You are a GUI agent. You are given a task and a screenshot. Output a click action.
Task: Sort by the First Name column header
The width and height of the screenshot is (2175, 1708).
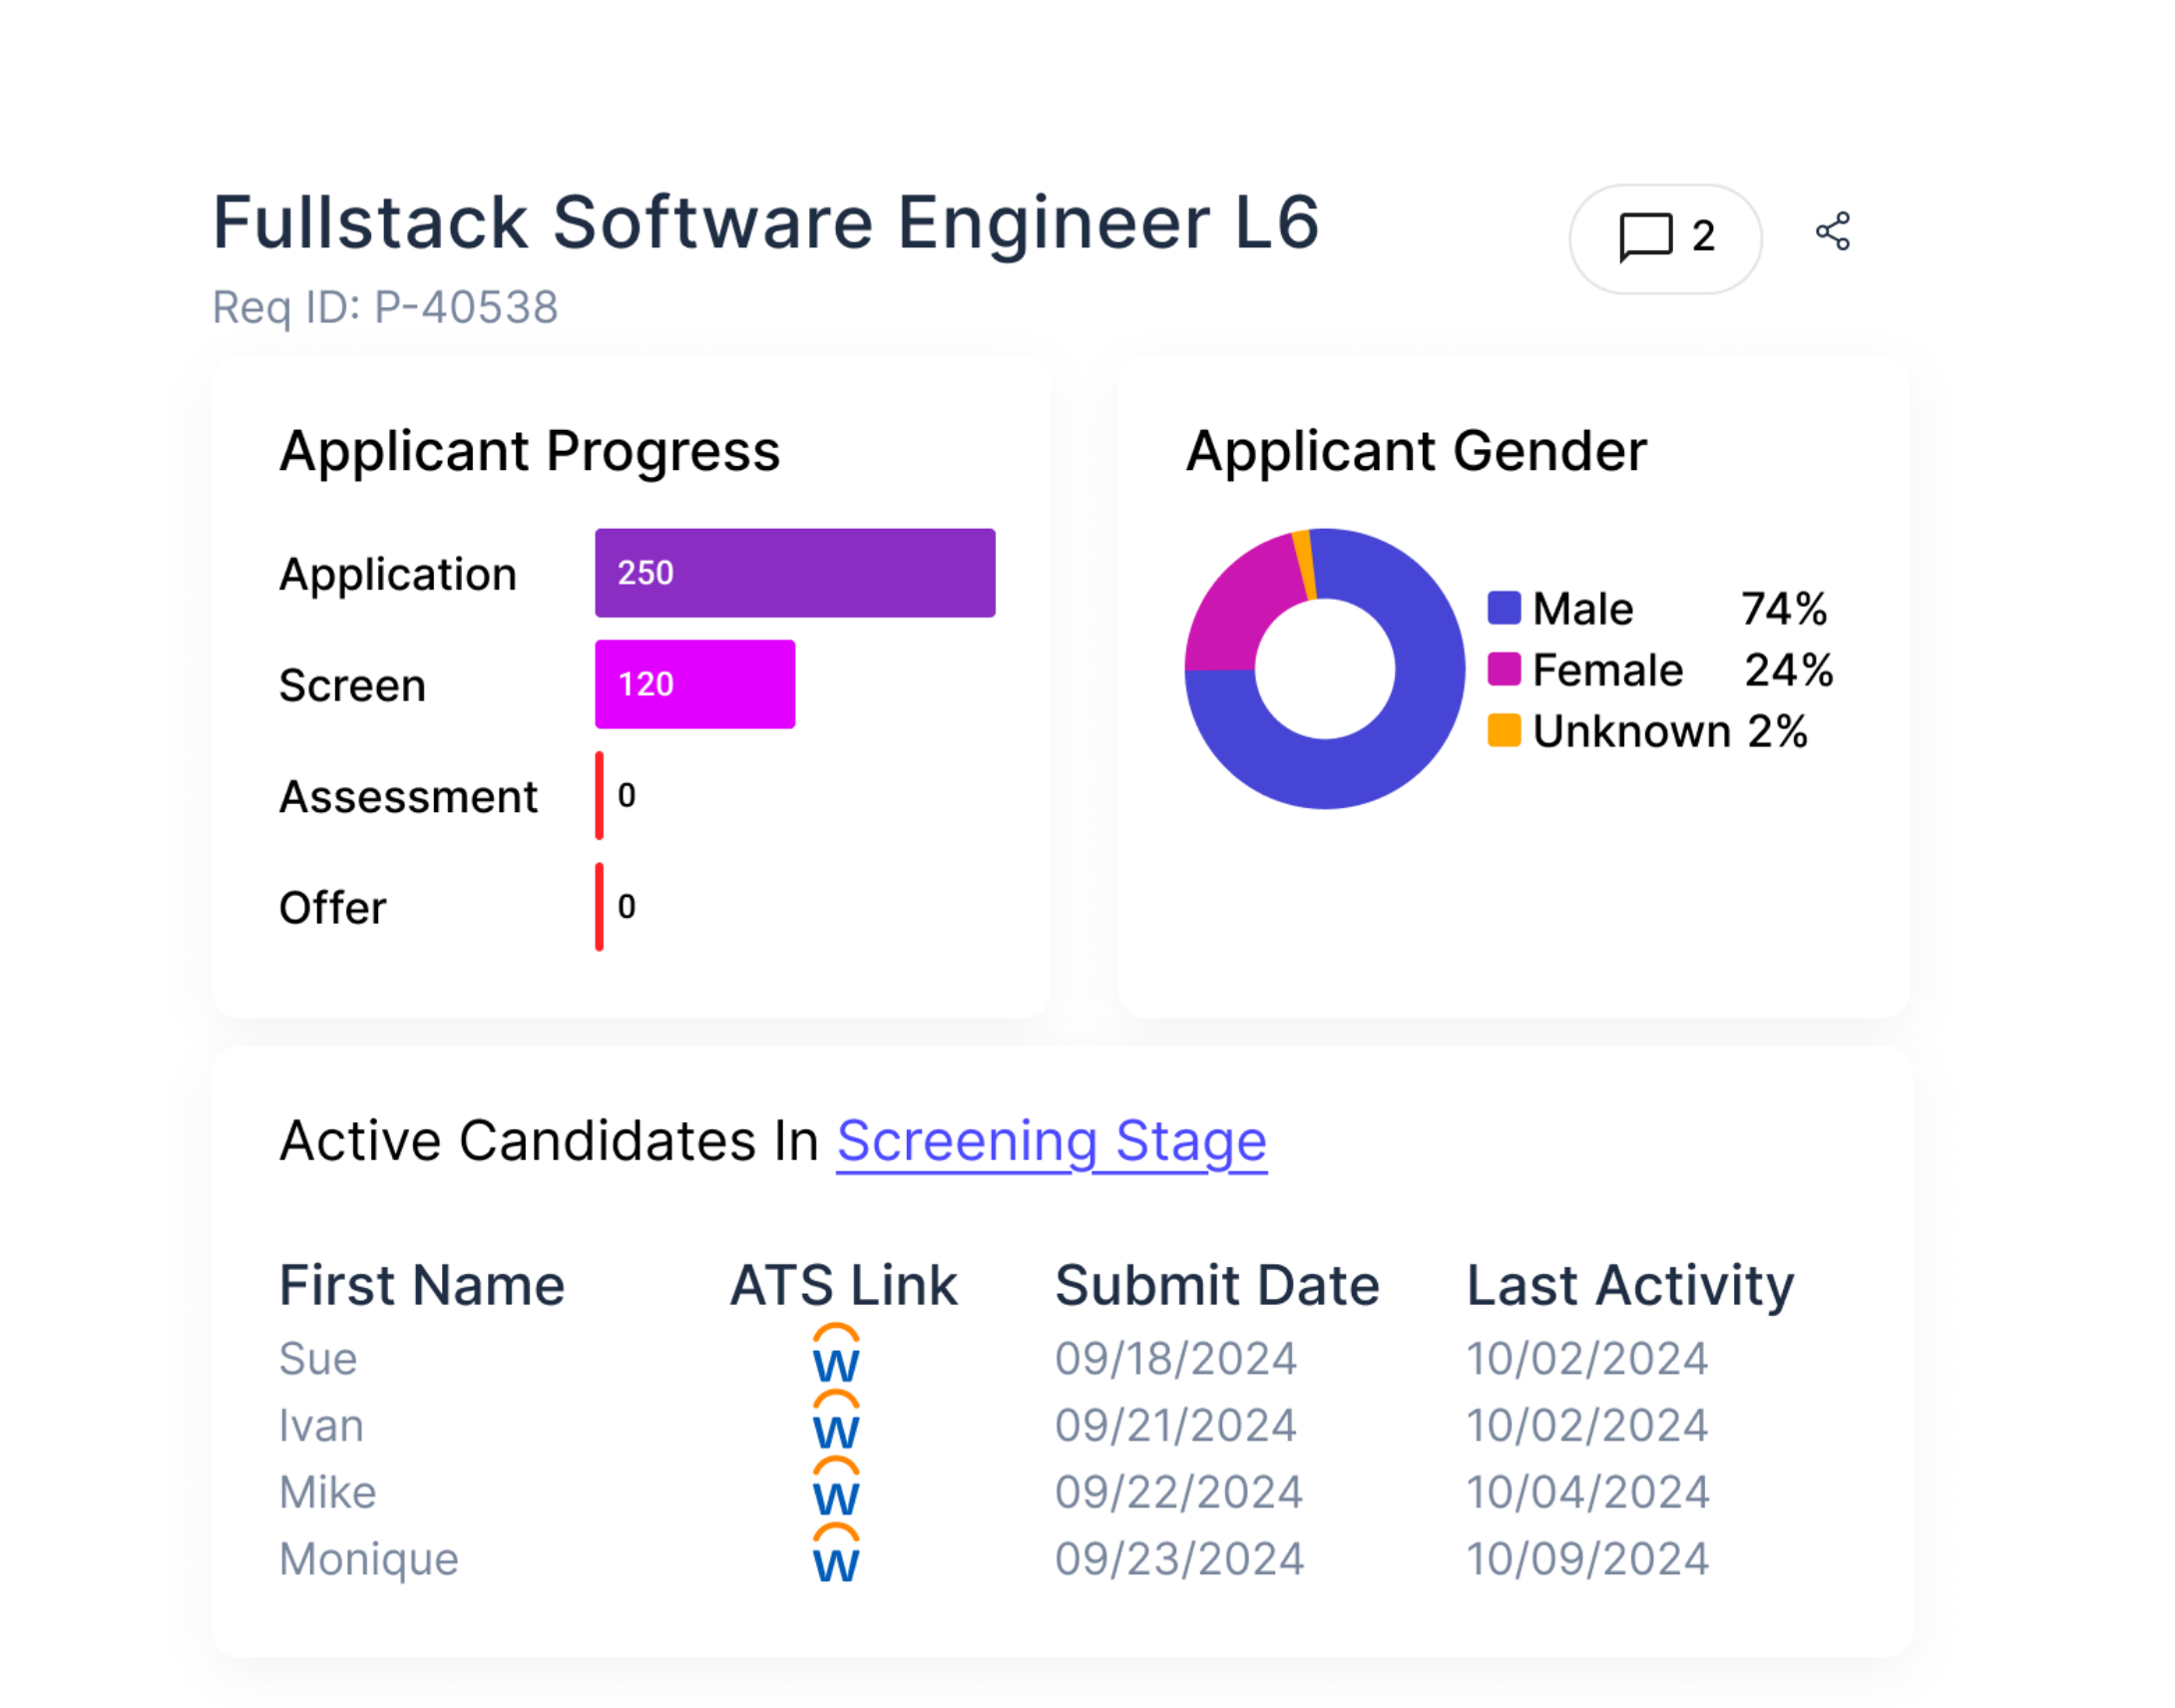421,1284
